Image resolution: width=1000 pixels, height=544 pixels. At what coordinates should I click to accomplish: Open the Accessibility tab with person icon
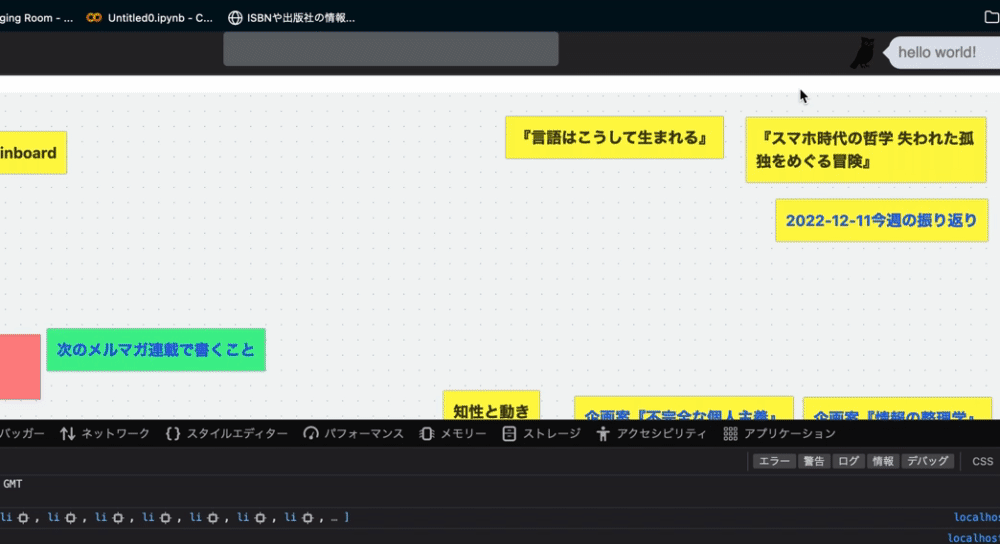651,434
